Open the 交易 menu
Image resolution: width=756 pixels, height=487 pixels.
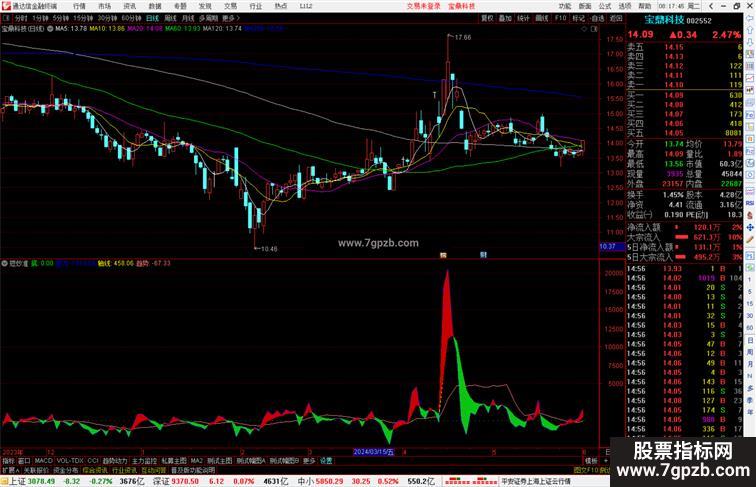pyautogui.click(x=230, y=6)
